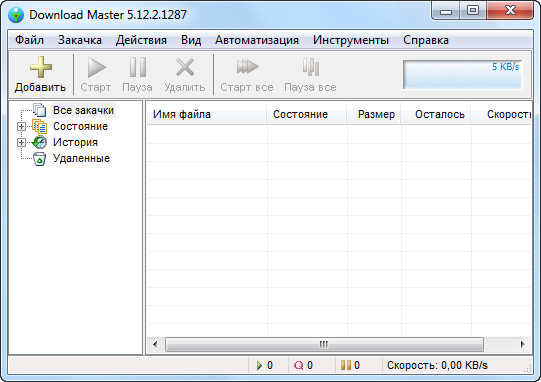Viewport: 541px width, 382px height.
Task: Select the Состояние category label
Action: 80,126
